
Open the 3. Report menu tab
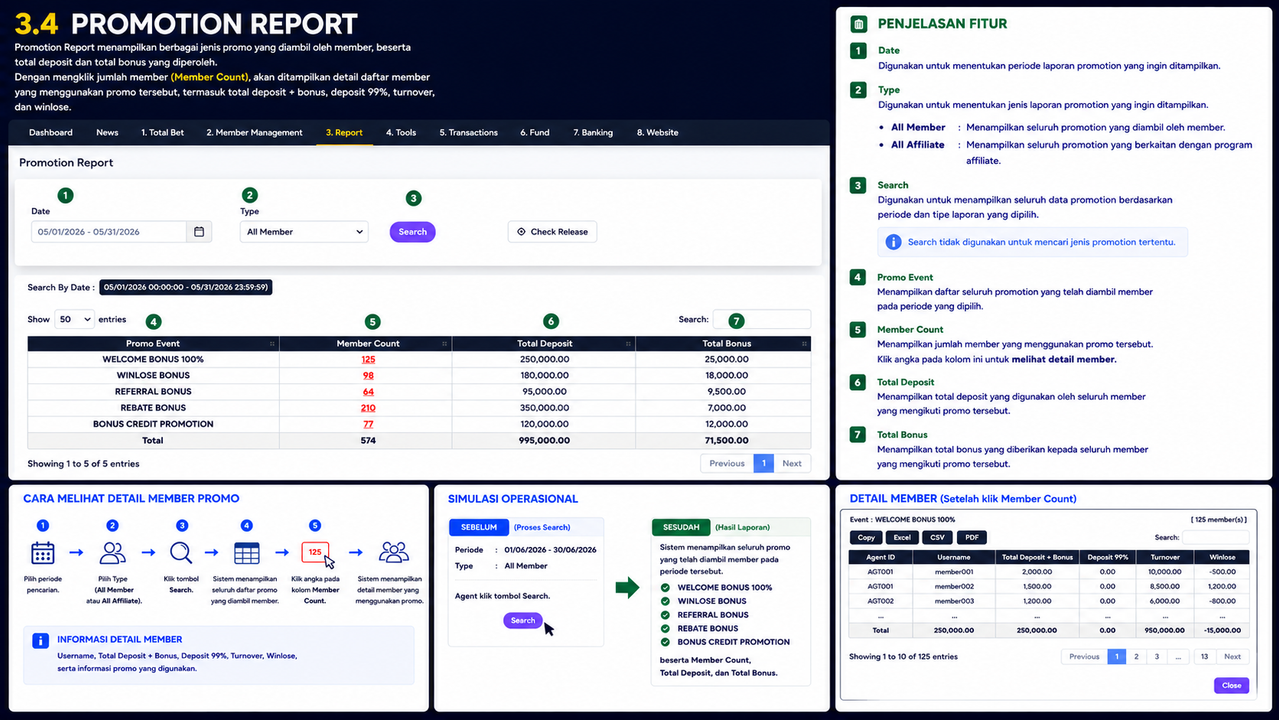344,132
